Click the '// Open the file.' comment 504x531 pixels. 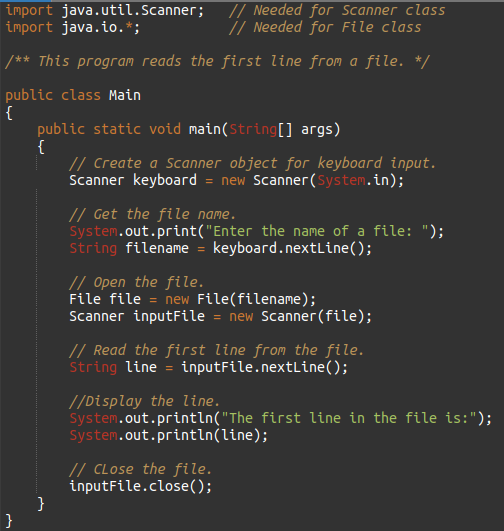(x=136, y=282)
